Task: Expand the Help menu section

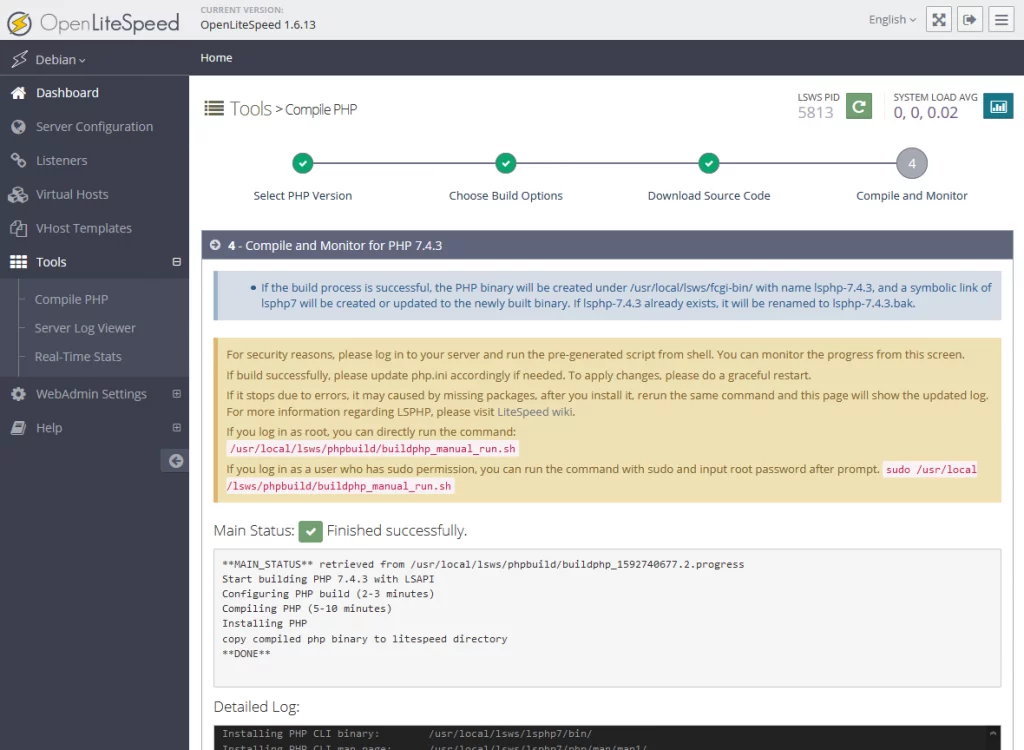Action: (x=176, y=428)
